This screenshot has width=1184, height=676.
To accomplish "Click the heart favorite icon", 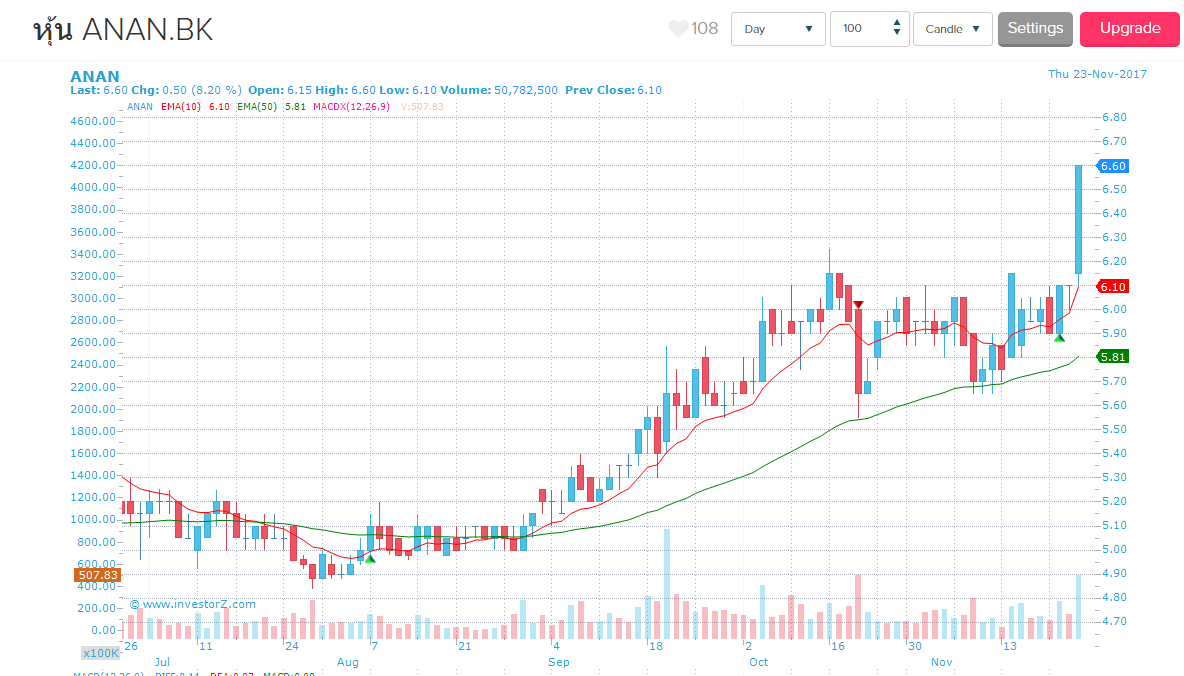I will click(677, 29).
